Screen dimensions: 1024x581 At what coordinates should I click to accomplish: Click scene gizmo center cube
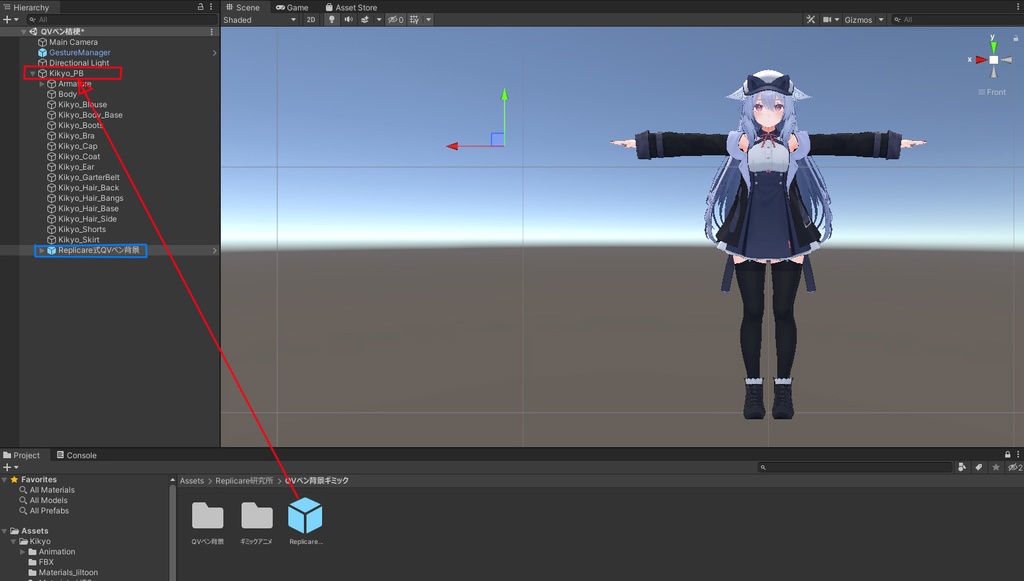tap(993, 59)
